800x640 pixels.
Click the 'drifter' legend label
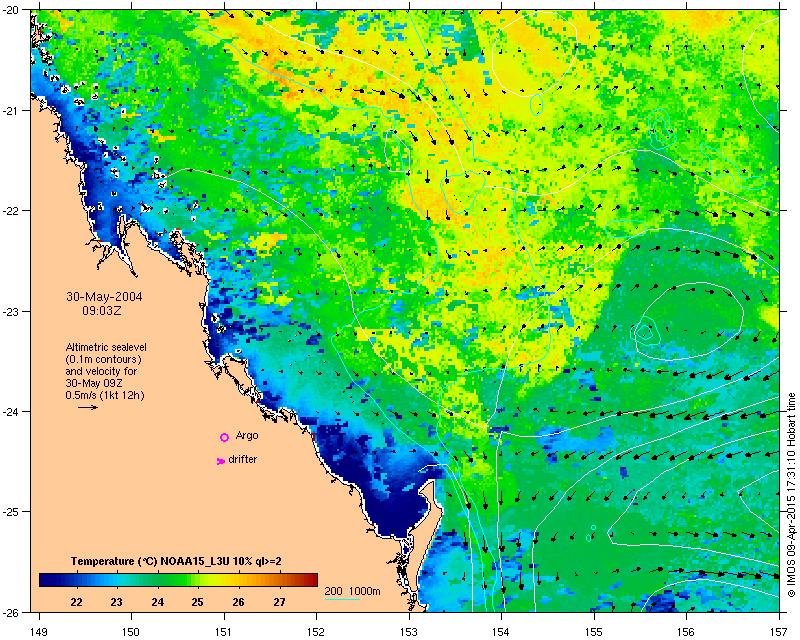[x=242, y=459]
